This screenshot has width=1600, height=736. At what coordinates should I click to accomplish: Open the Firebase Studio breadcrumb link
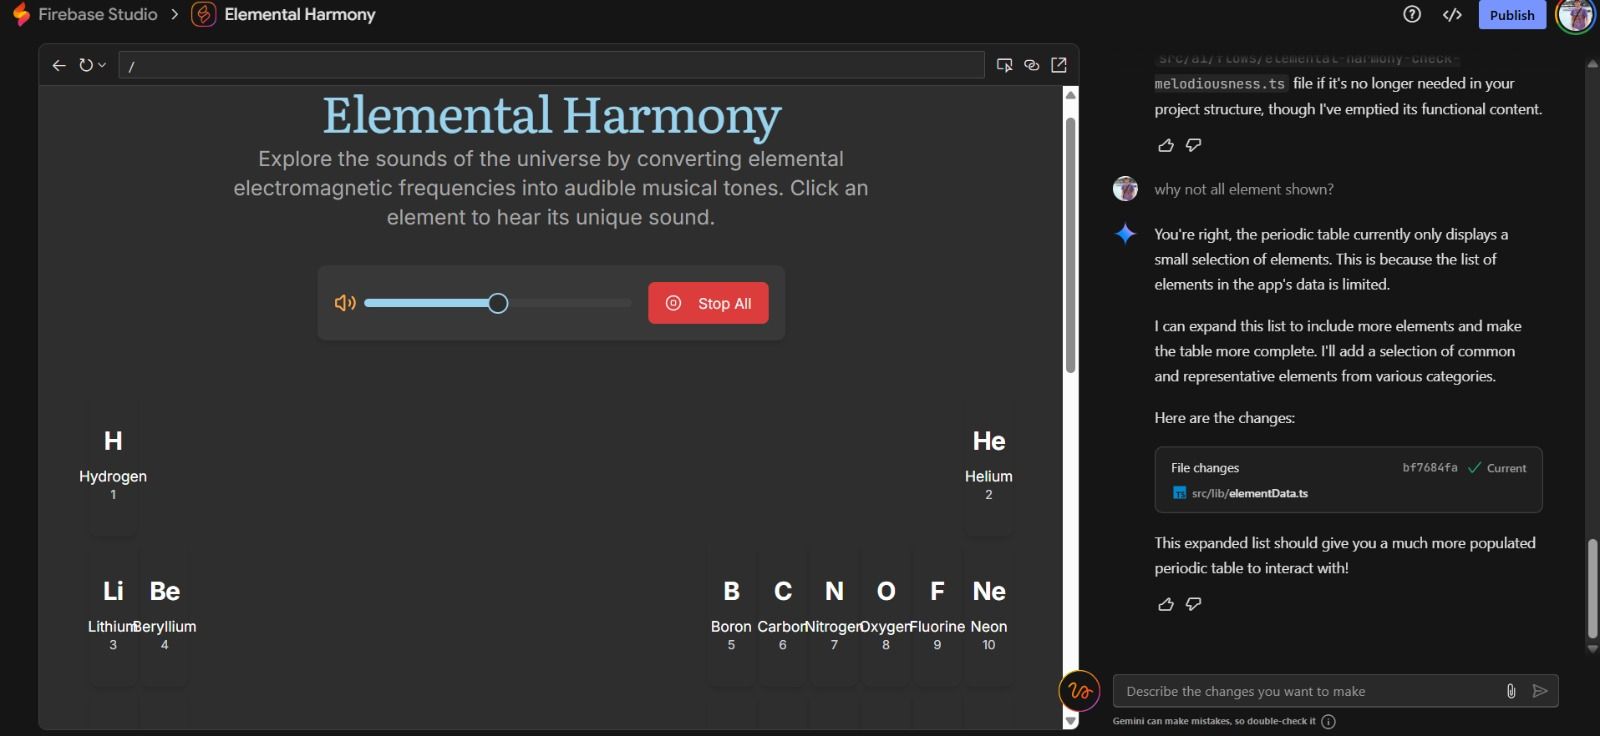97,14
